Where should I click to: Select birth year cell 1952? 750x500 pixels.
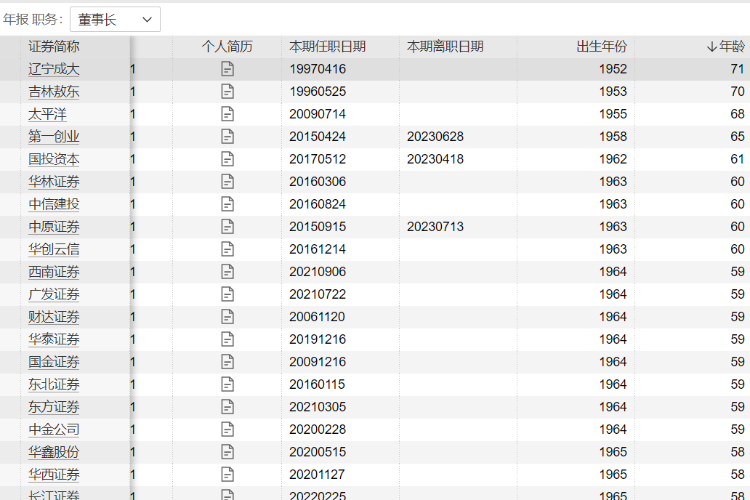point(613,69)
